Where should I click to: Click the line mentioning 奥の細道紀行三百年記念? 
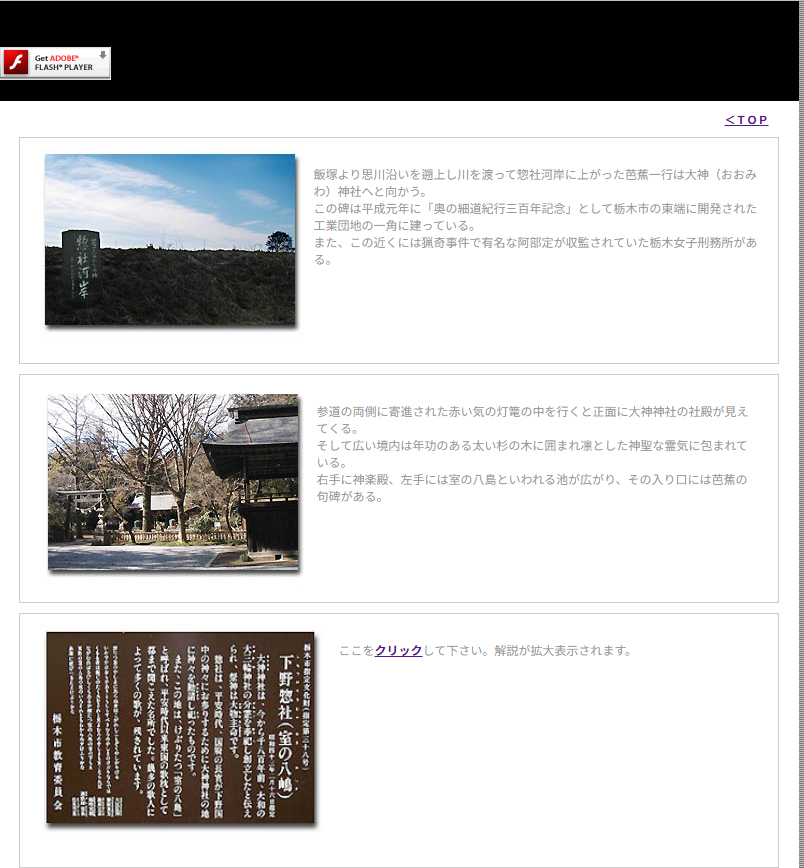(x=535, y=208)
